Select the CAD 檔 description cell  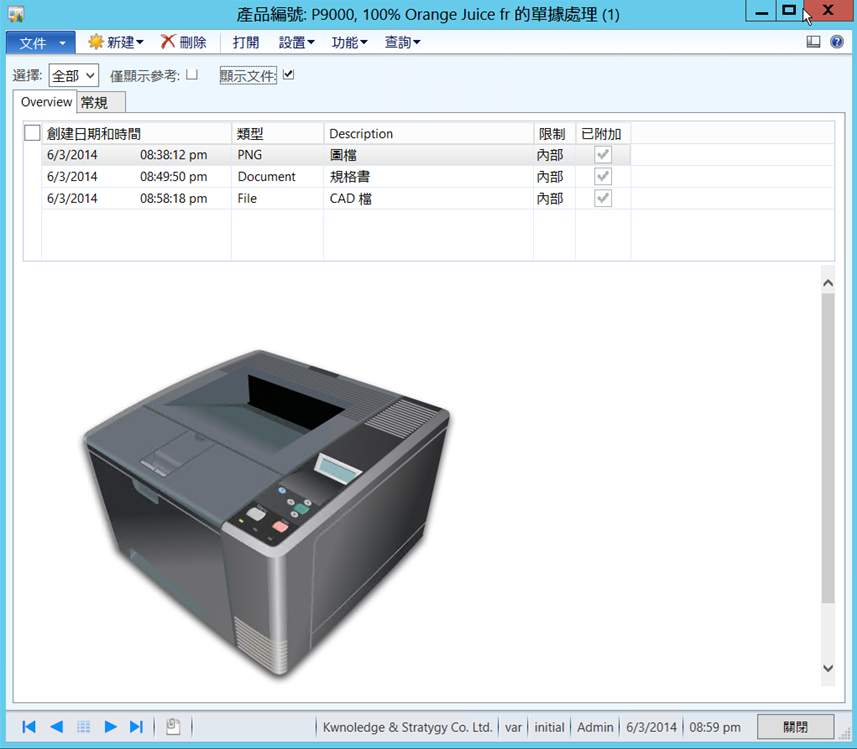coord(428,198)
